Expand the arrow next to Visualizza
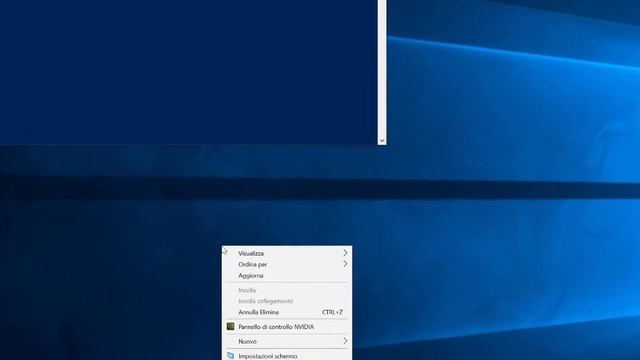640x360 pixels. (345, 253)
